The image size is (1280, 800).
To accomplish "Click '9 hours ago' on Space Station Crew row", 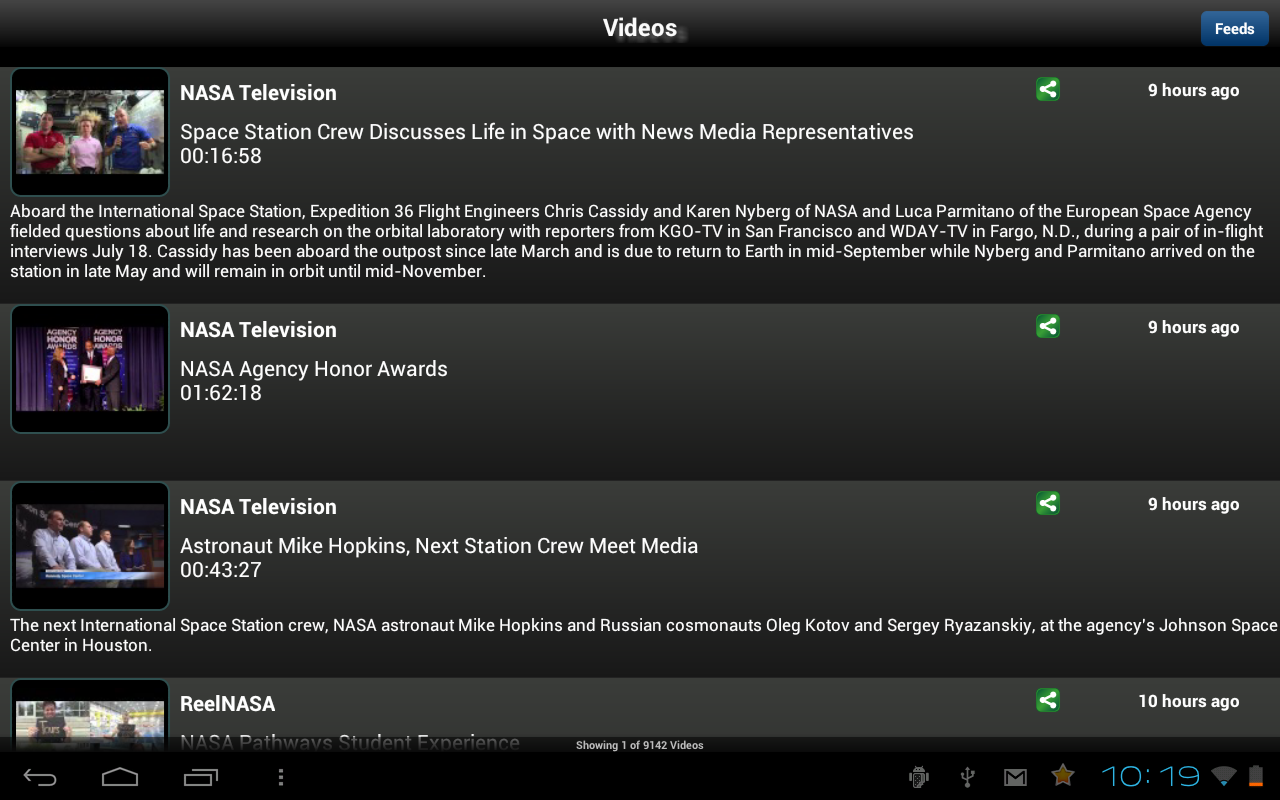I will (x=1193, y=90).
